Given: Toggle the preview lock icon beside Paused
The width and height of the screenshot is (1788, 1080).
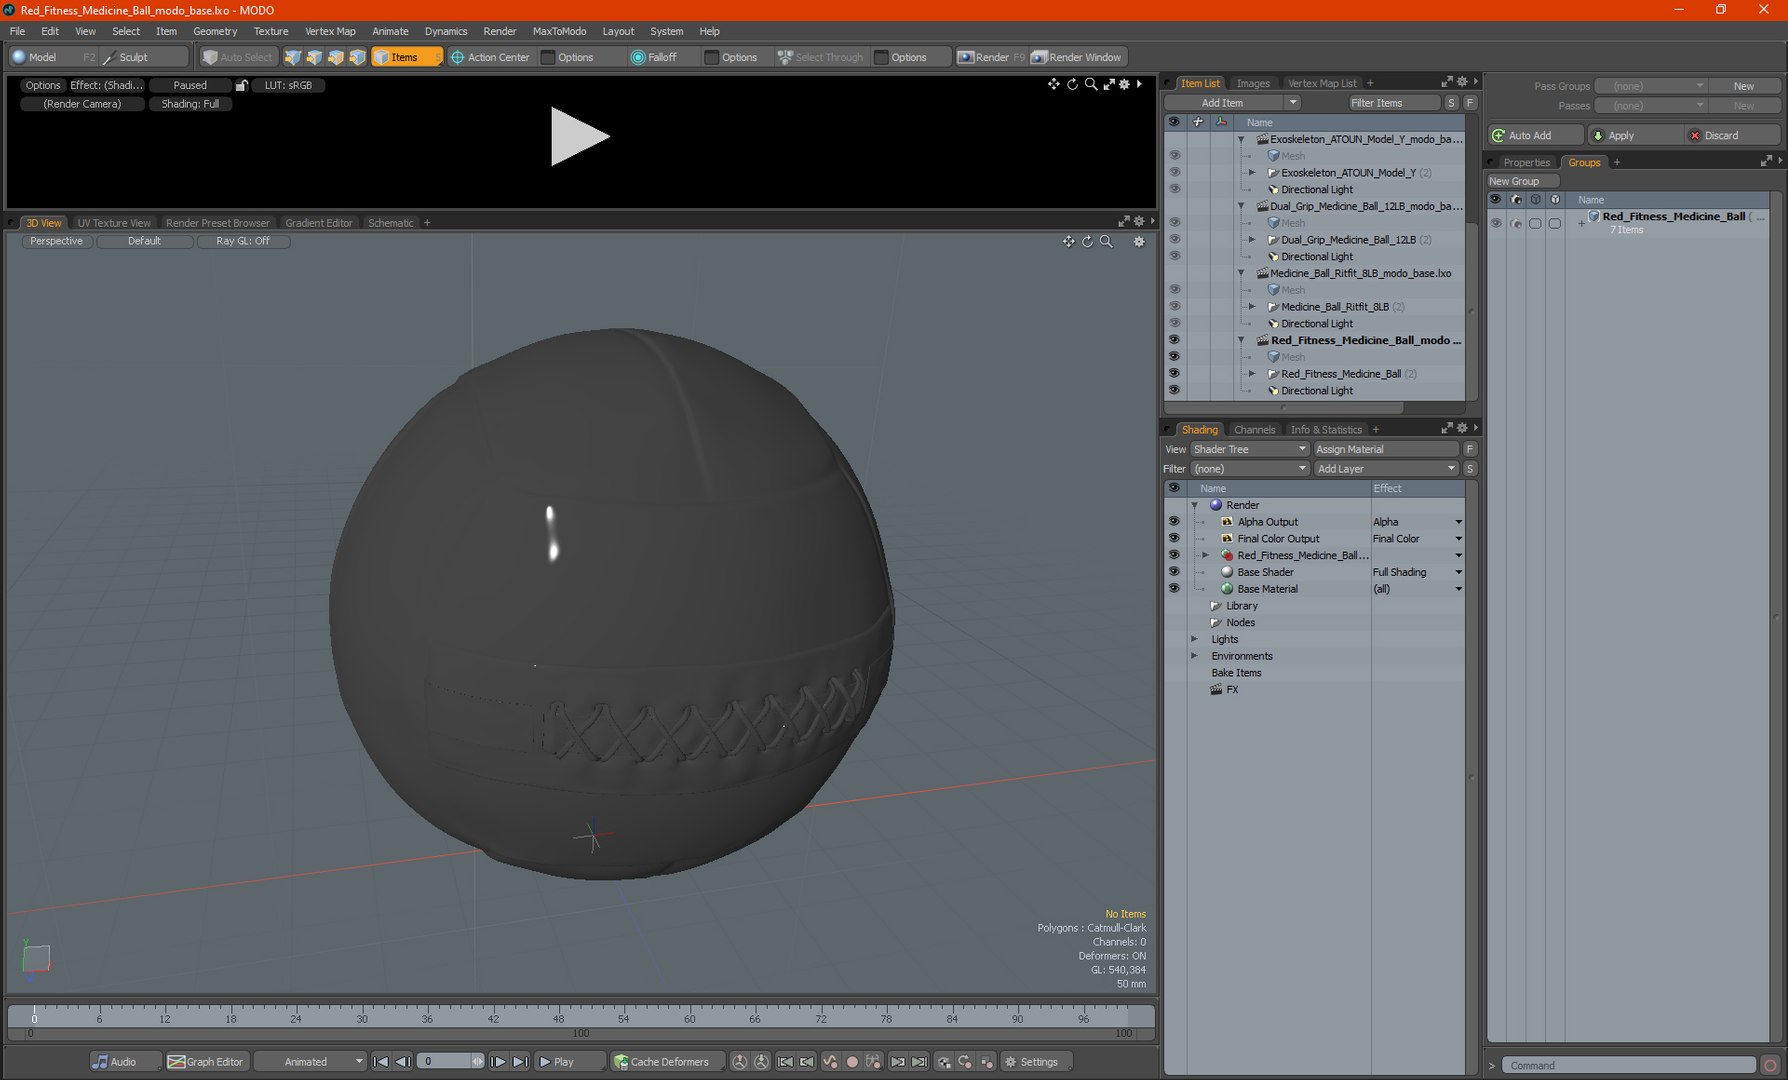Looking at the screenshot, I should click(242, 86).
